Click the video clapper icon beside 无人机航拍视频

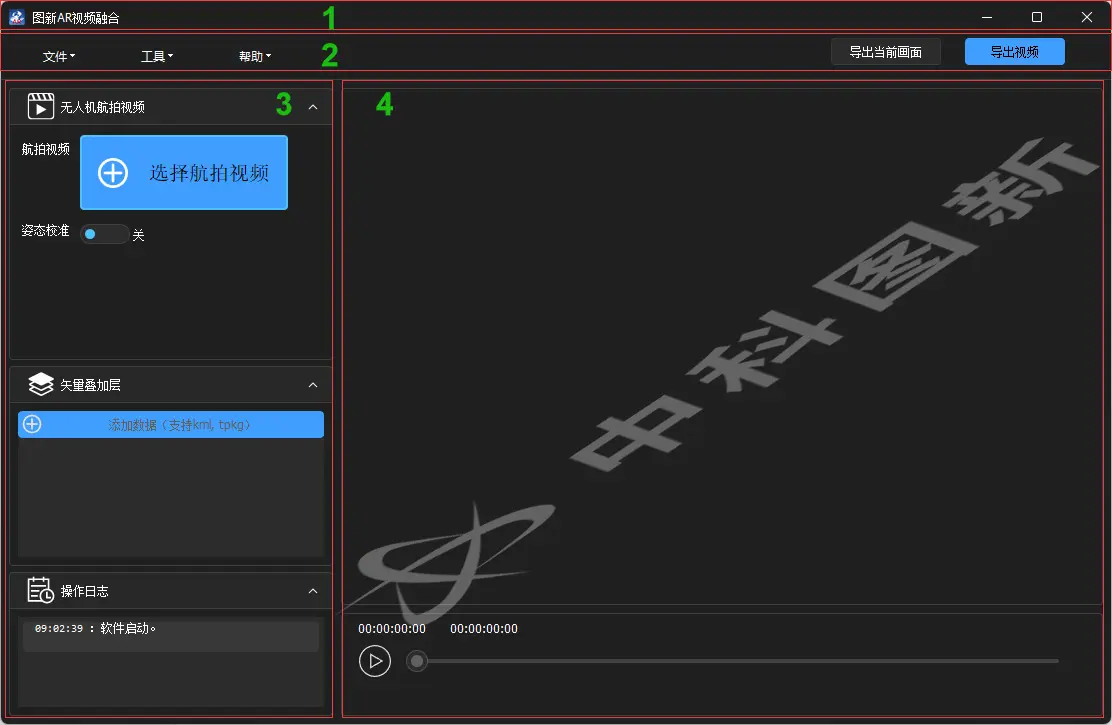point(40,106)
